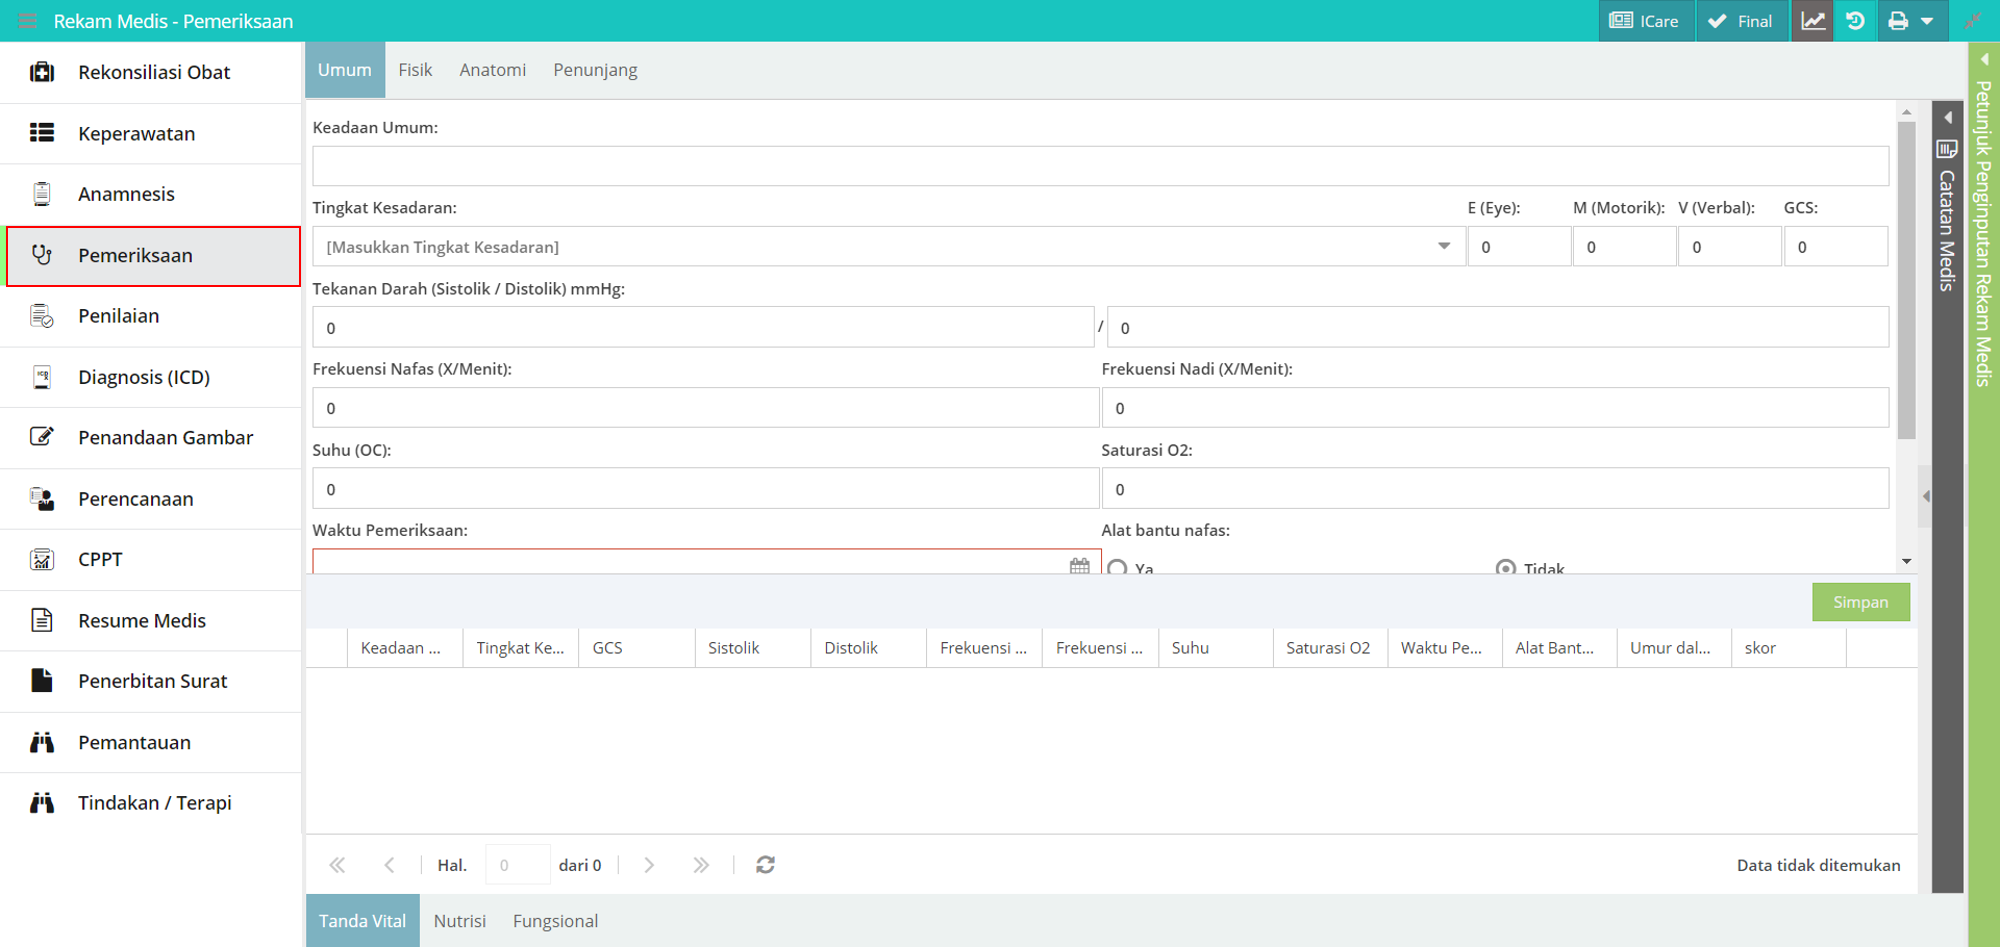The image size is (2000, 947).
Task: Focus the Frekuensi Nafas field
Action: pyautogui.click(x=706, y=408)
